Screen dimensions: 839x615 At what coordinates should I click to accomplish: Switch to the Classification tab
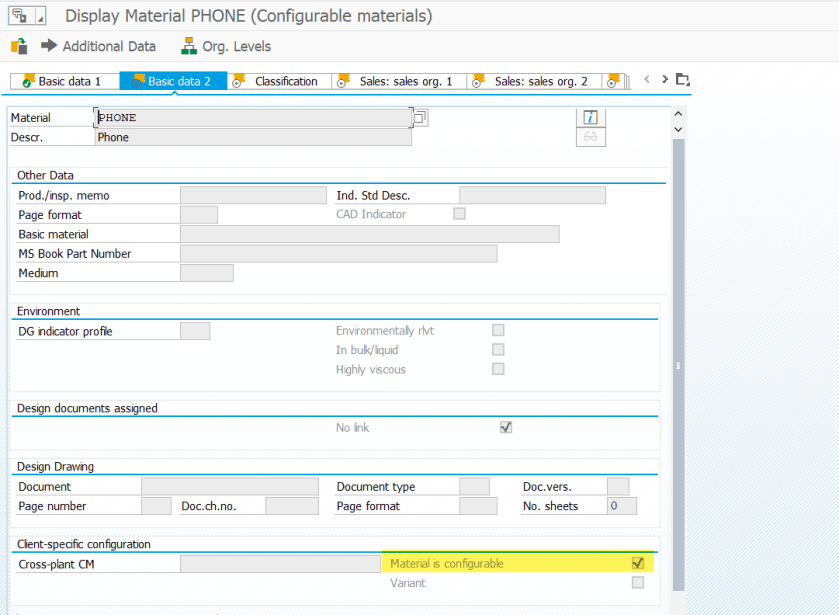point(280,81)
